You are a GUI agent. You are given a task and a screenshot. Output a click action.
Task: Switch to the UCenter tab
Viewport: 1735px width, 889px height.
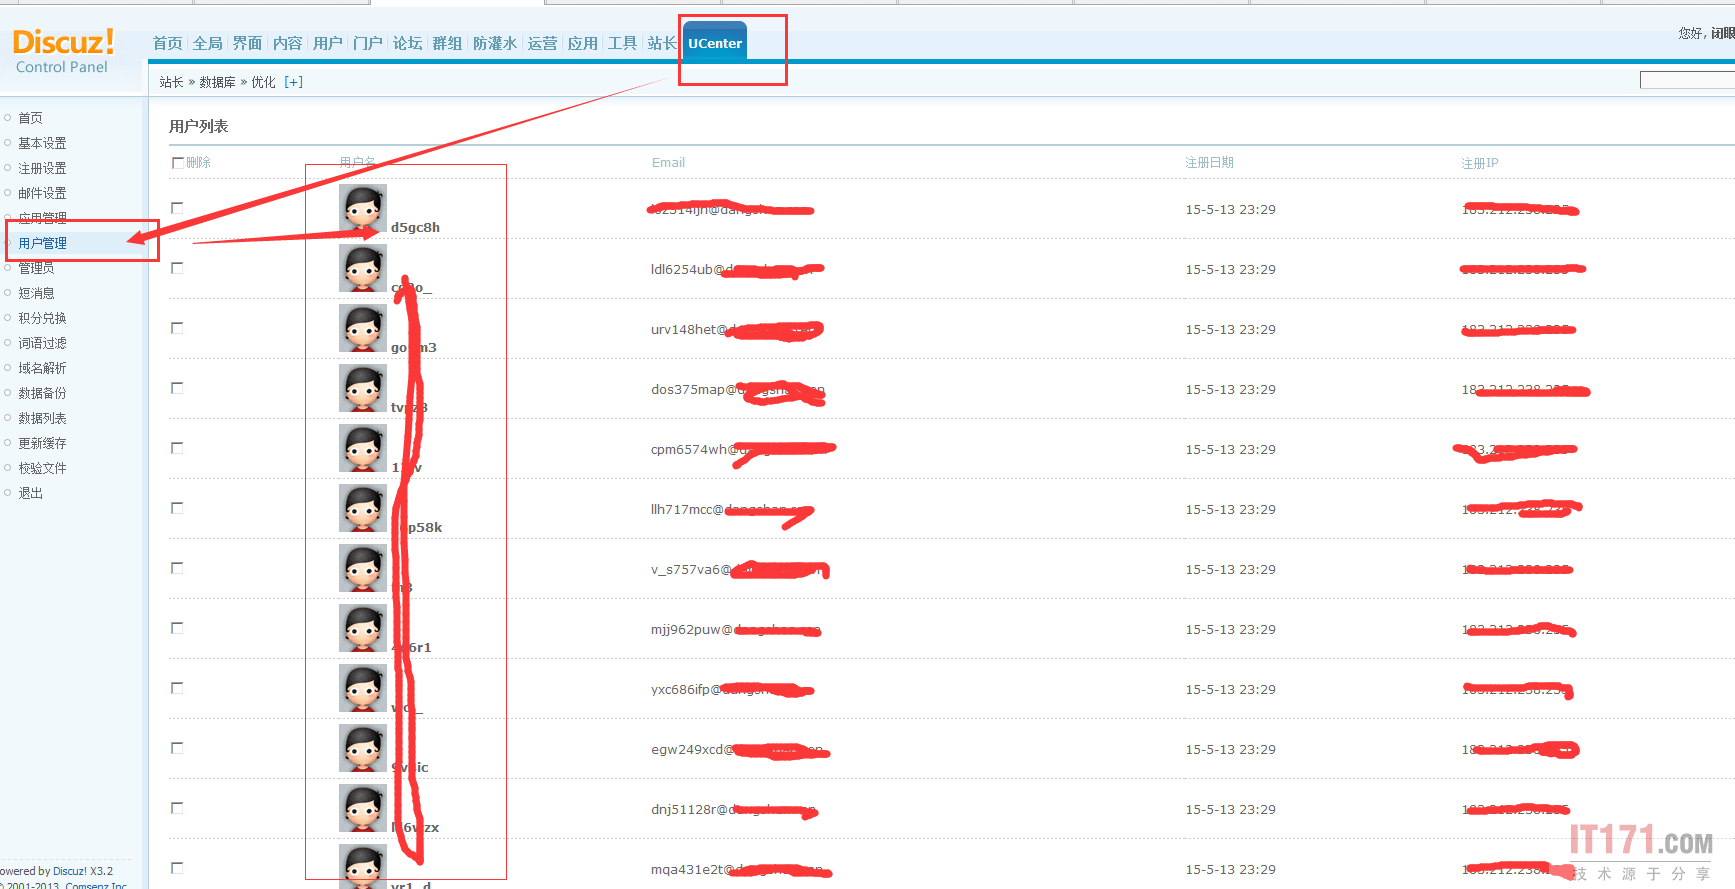coord(715,43)
